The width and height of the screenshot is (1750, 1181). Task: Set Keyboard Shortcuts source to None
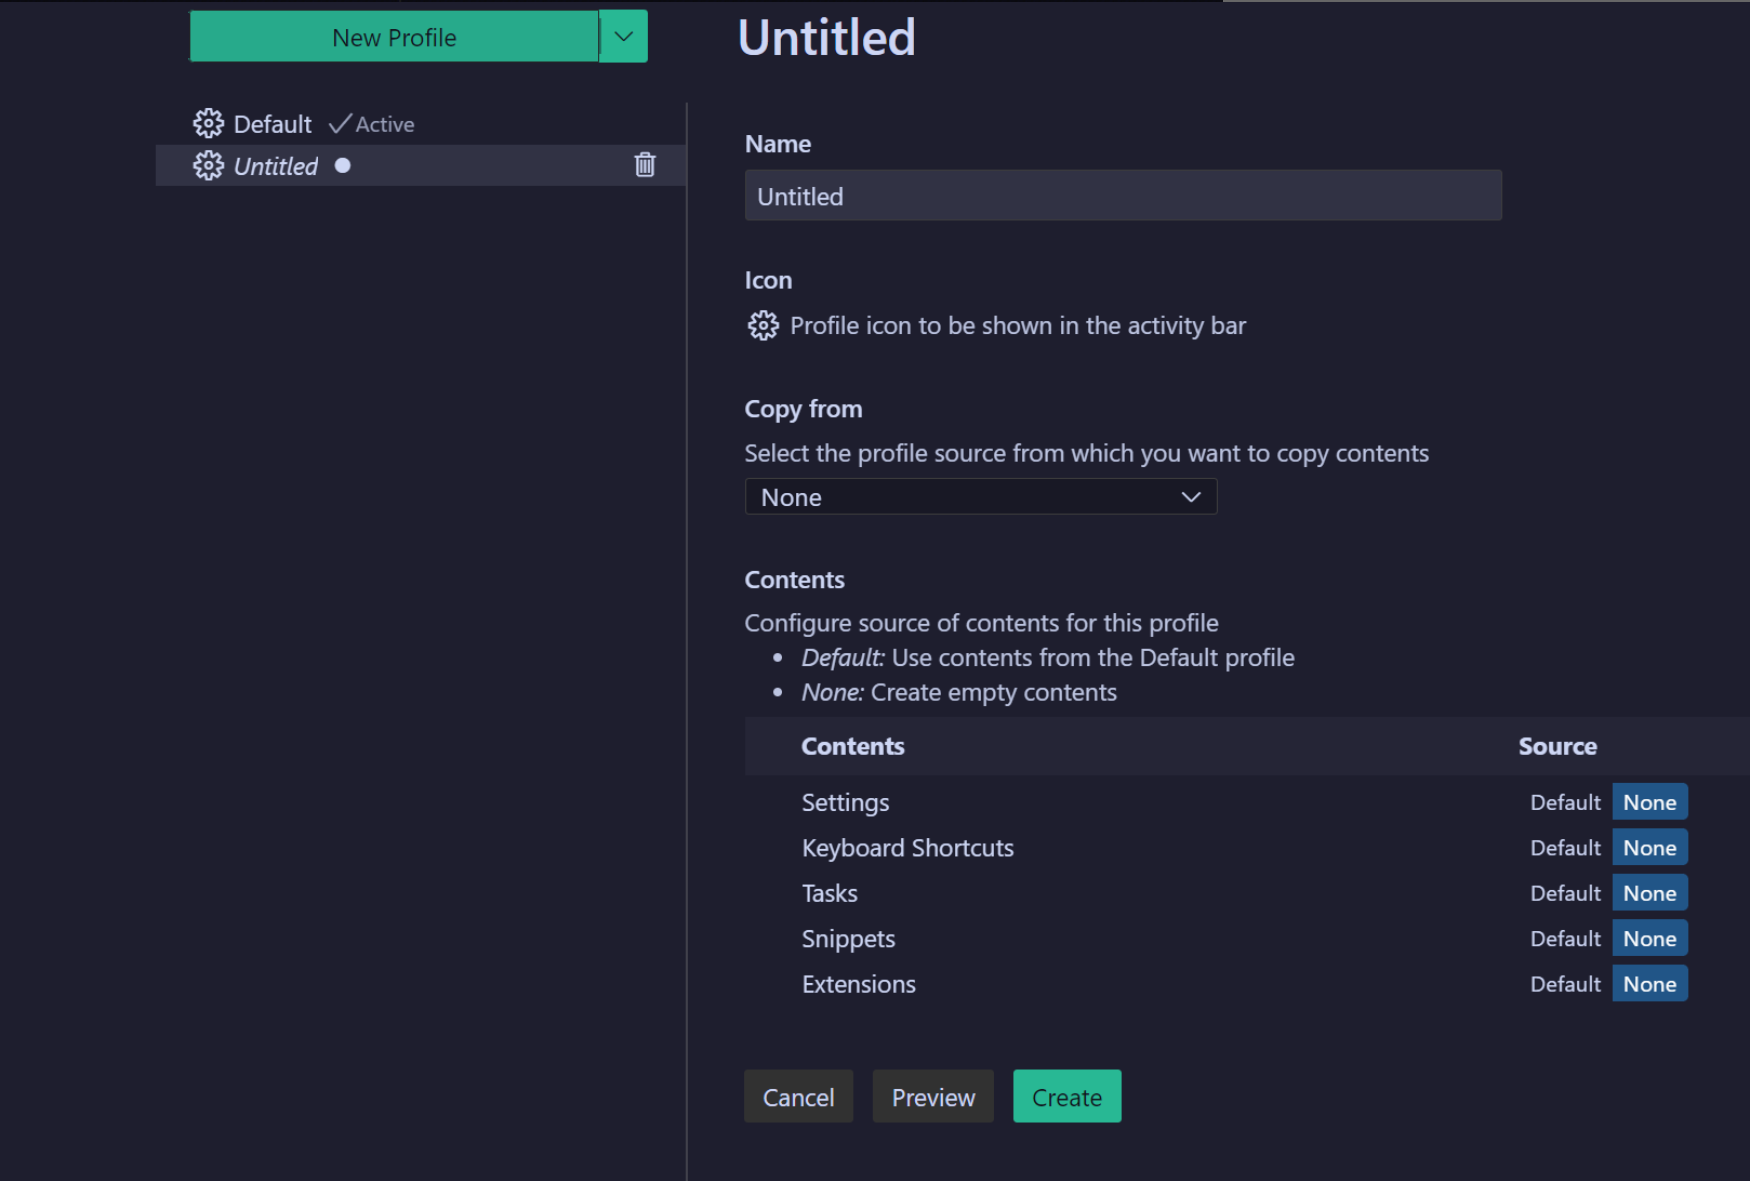click(x=1649, y=848)
